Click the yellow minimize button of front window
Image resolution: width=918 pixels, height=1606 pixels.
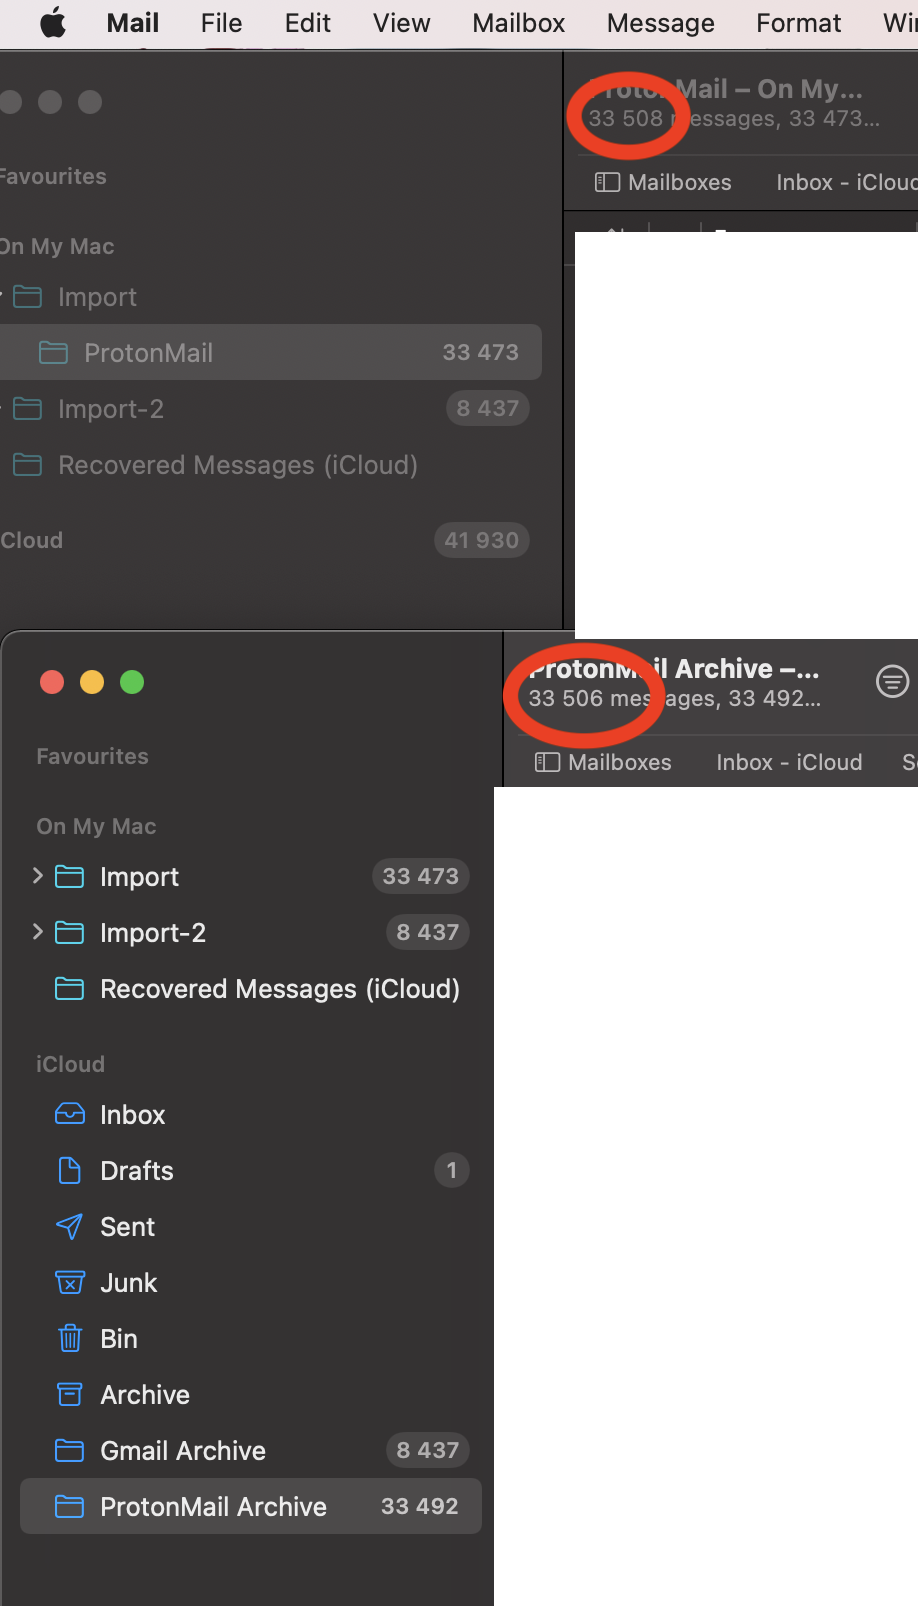click(92, 682)
